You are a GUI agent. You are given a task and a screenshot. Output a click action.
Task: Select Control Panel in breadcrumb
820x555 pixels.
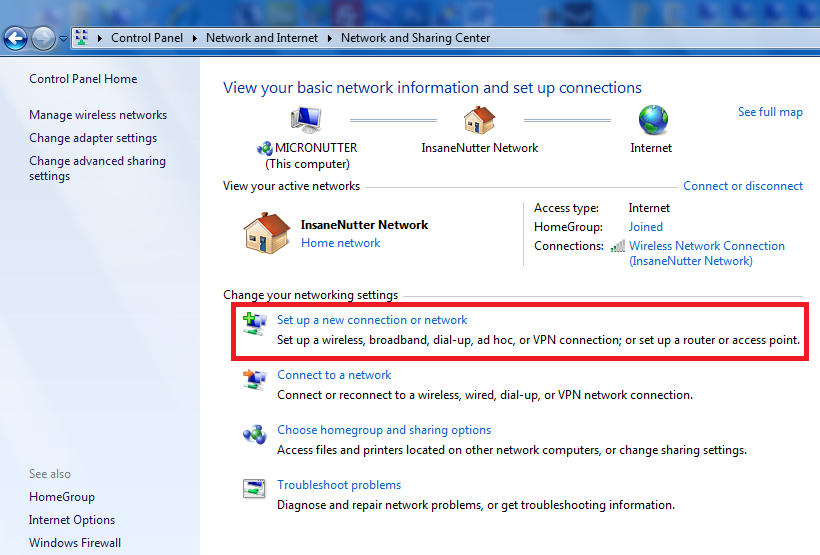pyautogui.click(x=147, y=38)
